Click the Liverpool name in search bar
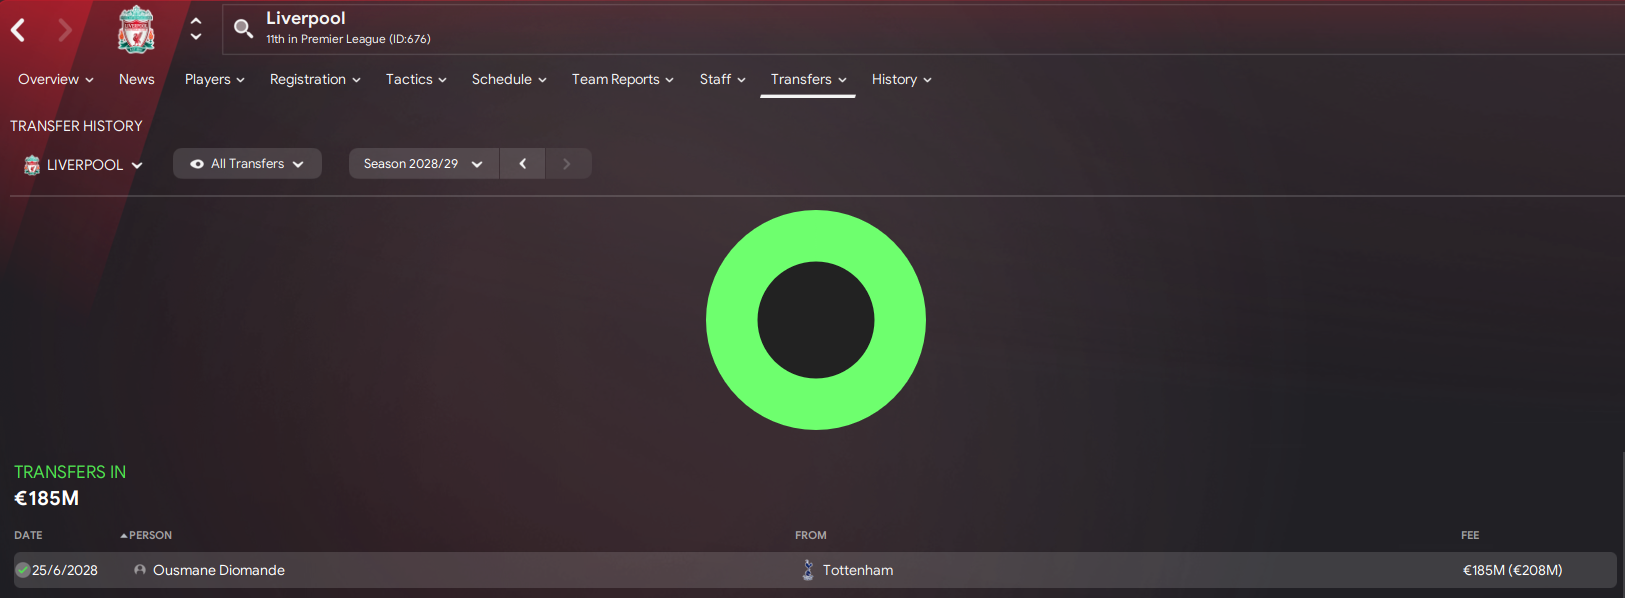The height and width of the screenshot is (598, 1625). (x=306, y=18)
